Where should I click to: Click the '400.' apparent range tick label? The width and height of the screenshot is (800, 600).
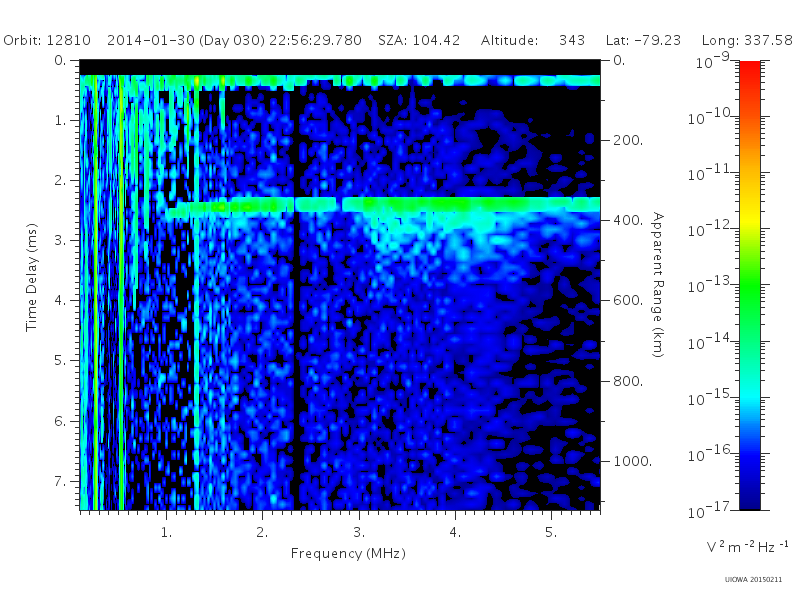(628, 220)
